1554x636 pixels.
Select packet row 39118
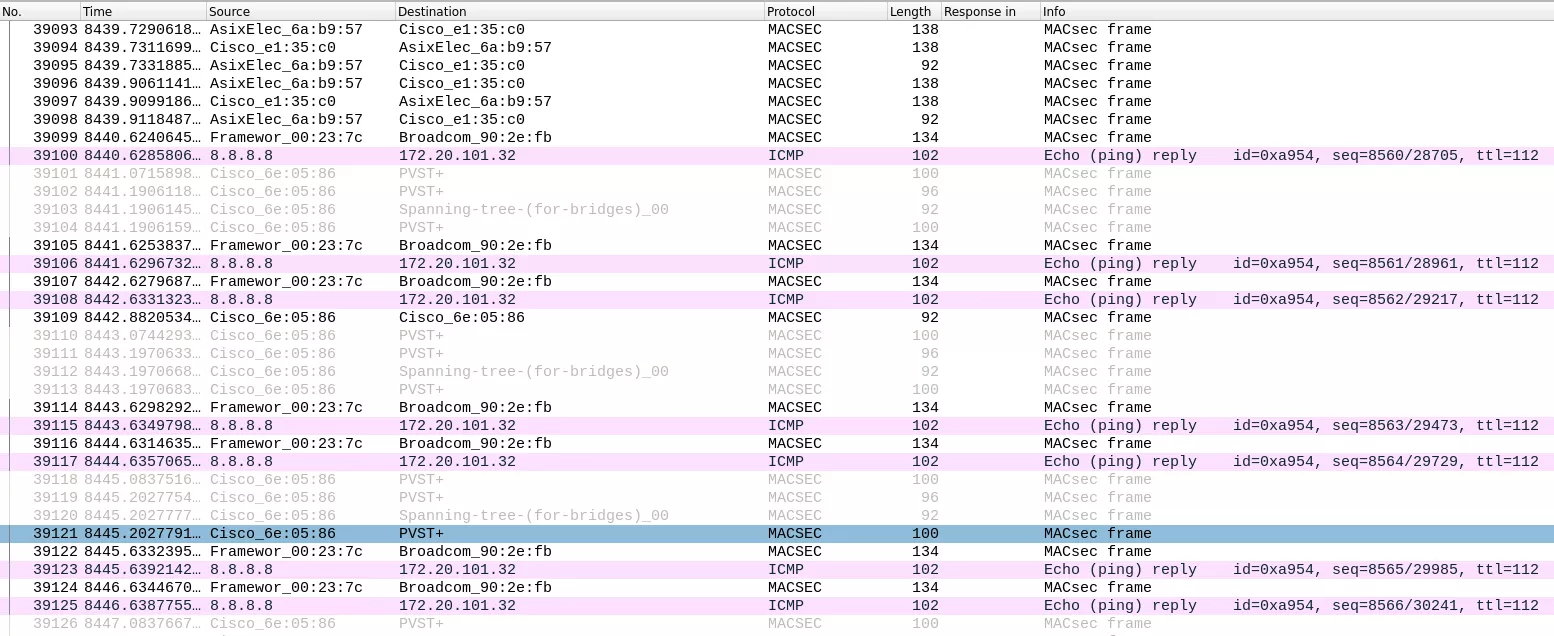pos(777,480)
